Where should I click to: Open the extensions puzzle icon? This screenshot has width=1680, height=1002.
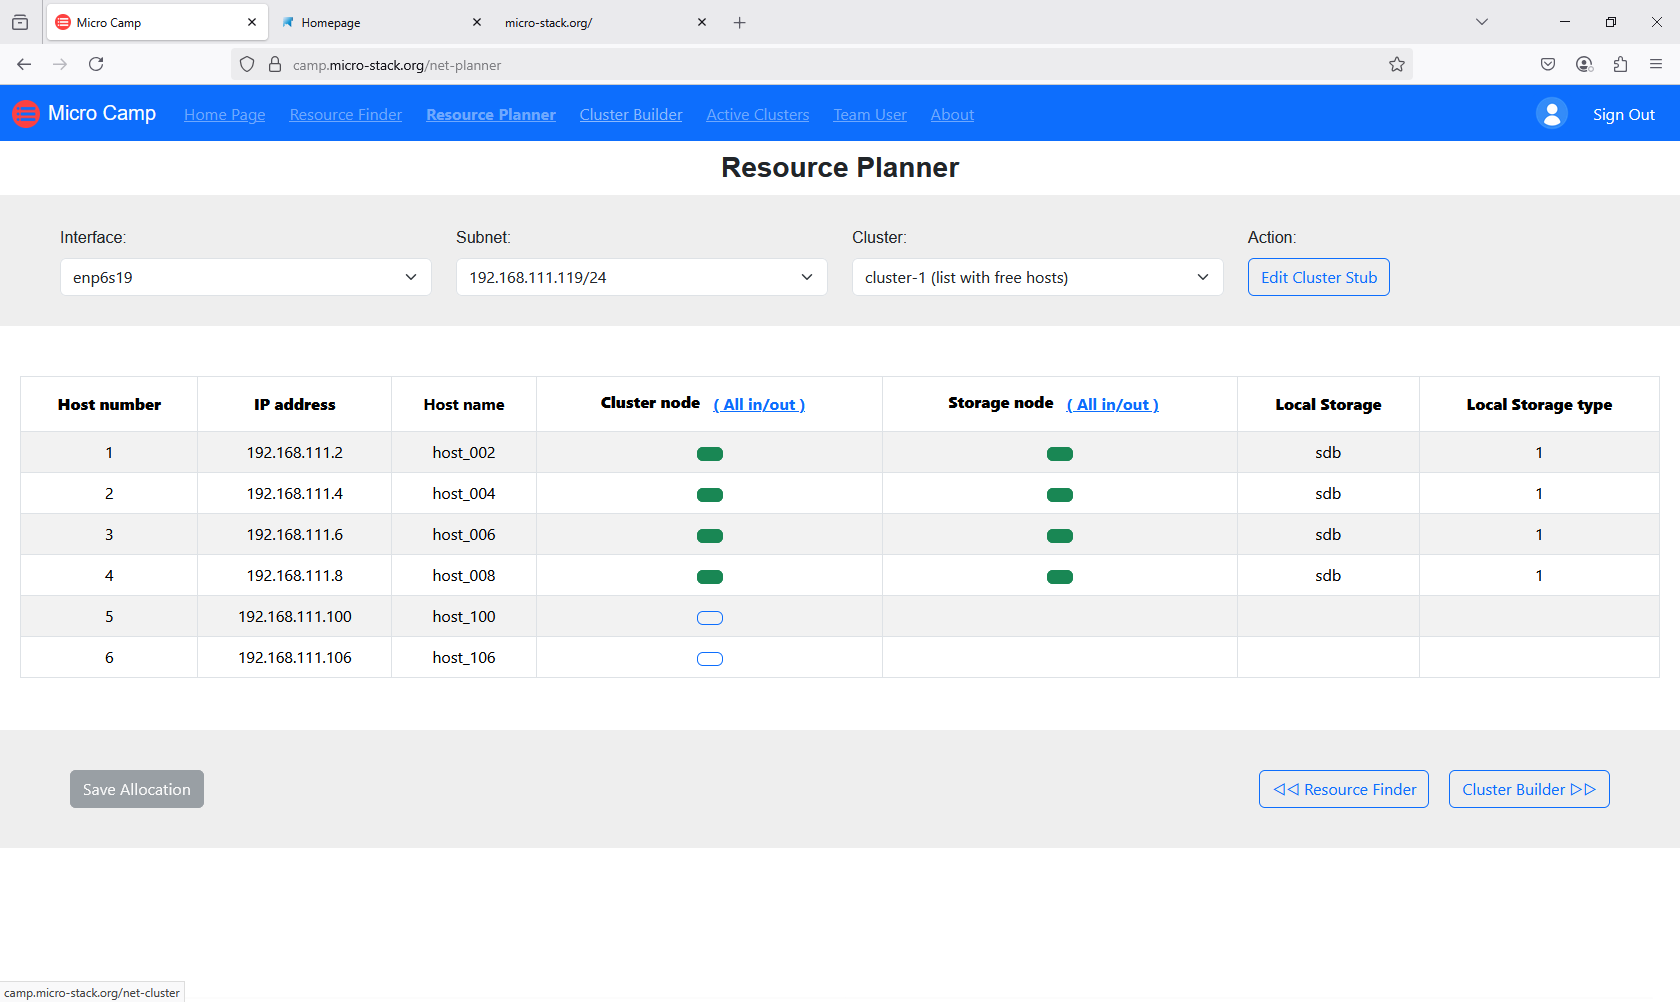click(1620, 64)
